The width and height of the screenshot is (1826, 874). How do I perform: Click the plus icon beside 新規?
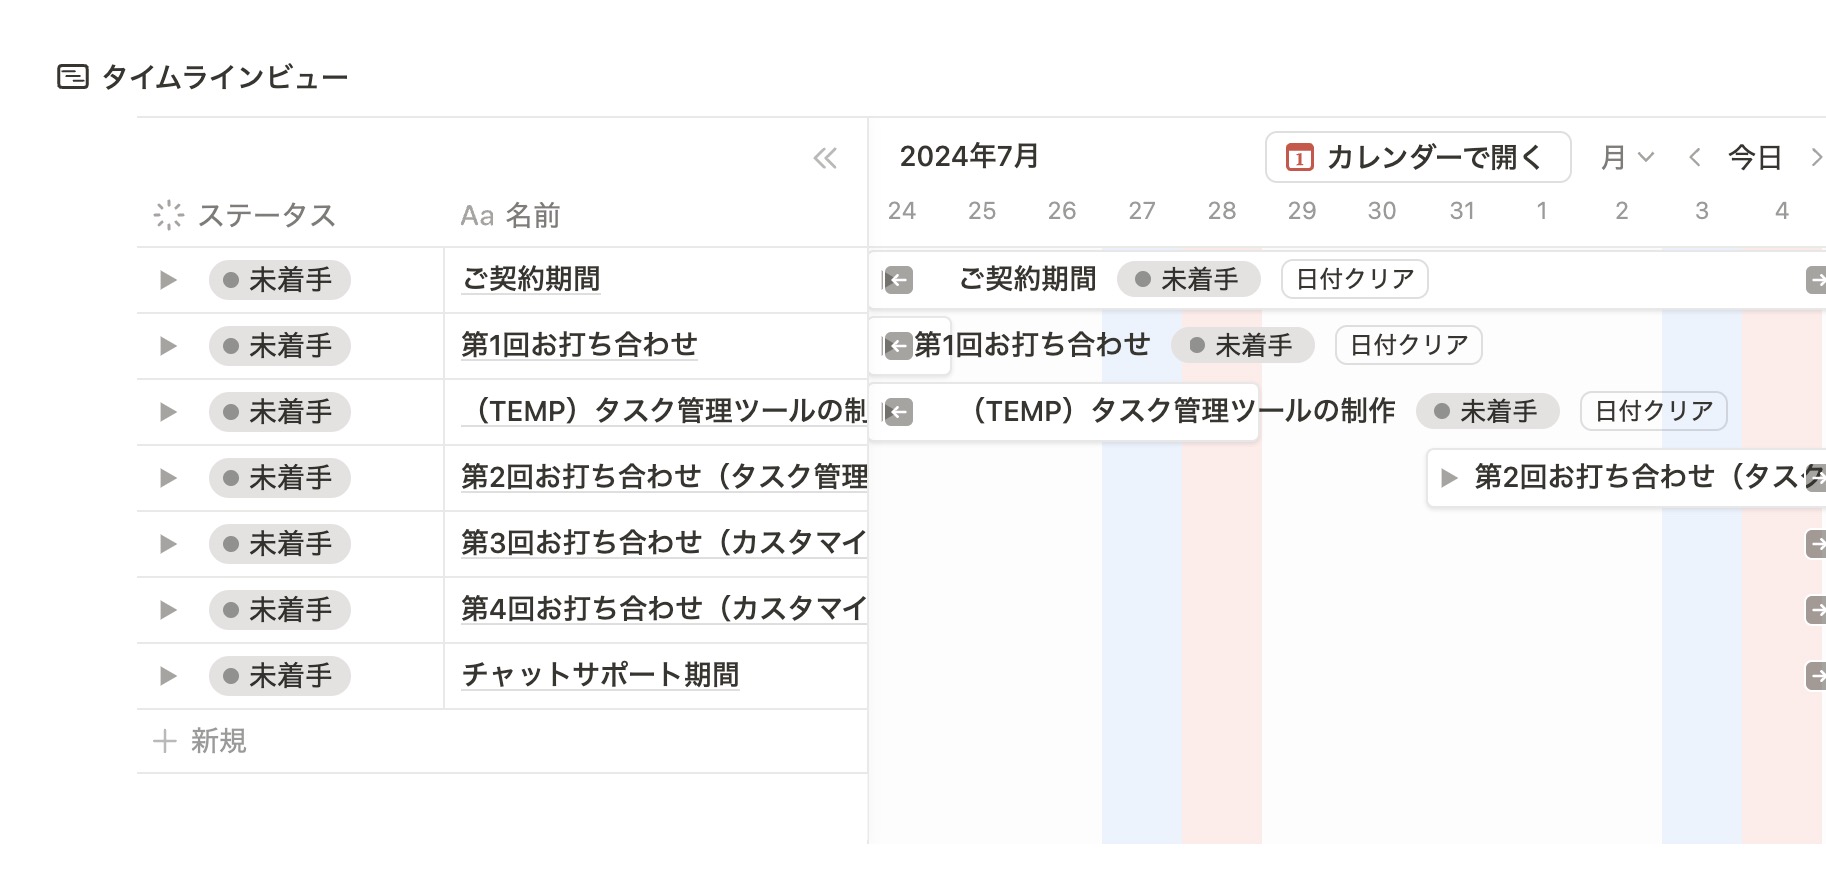(164, 741)
